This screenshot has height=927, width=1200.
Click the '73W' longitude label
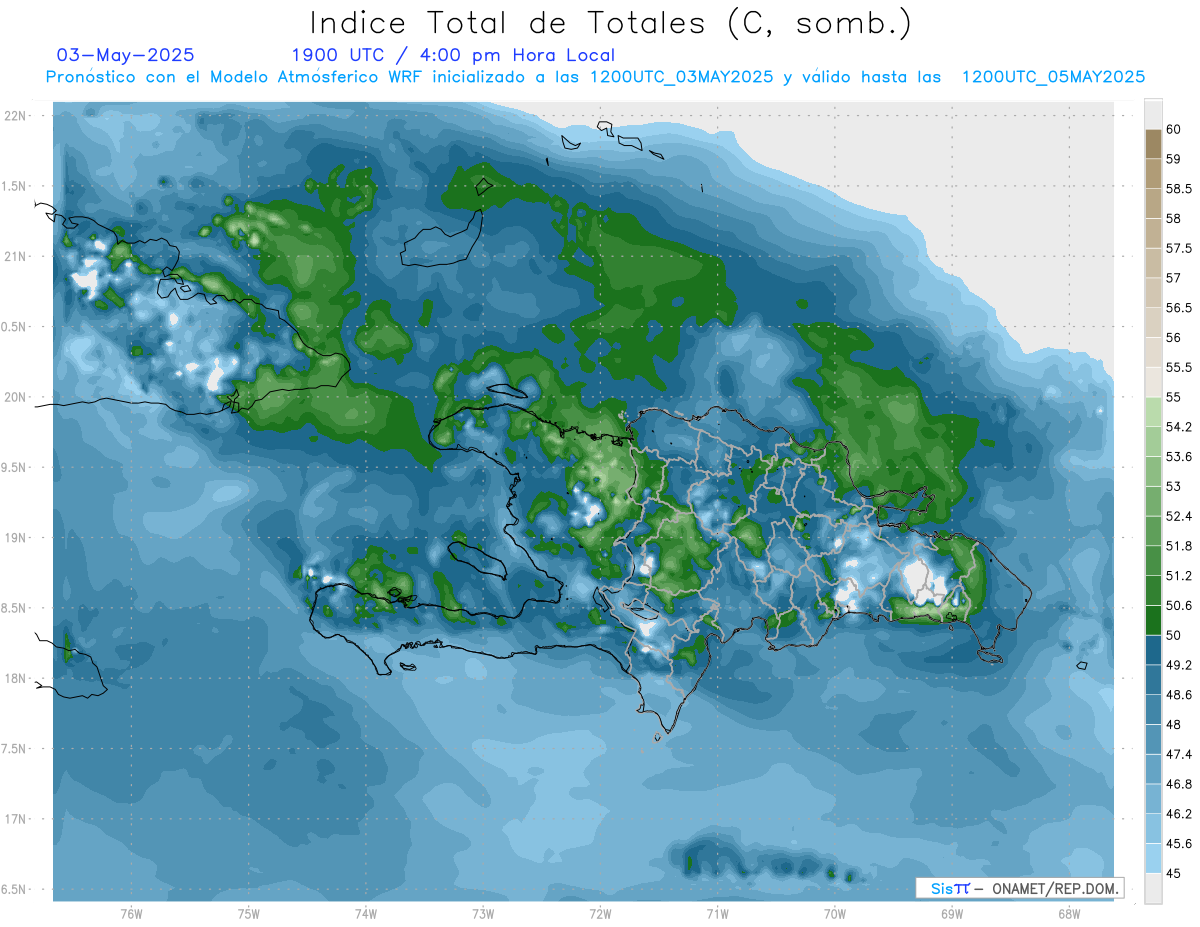click(x=483, y=913)
